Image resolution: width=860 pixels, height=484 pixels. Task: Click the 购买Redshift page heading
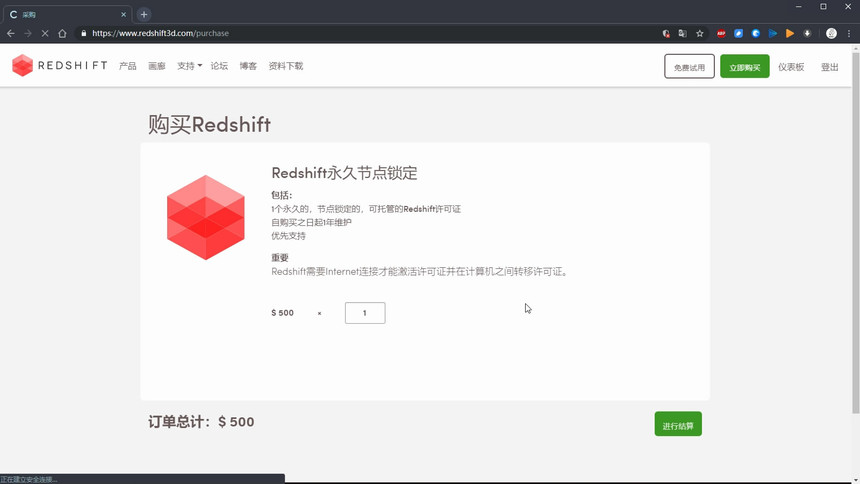pos(210,125)
